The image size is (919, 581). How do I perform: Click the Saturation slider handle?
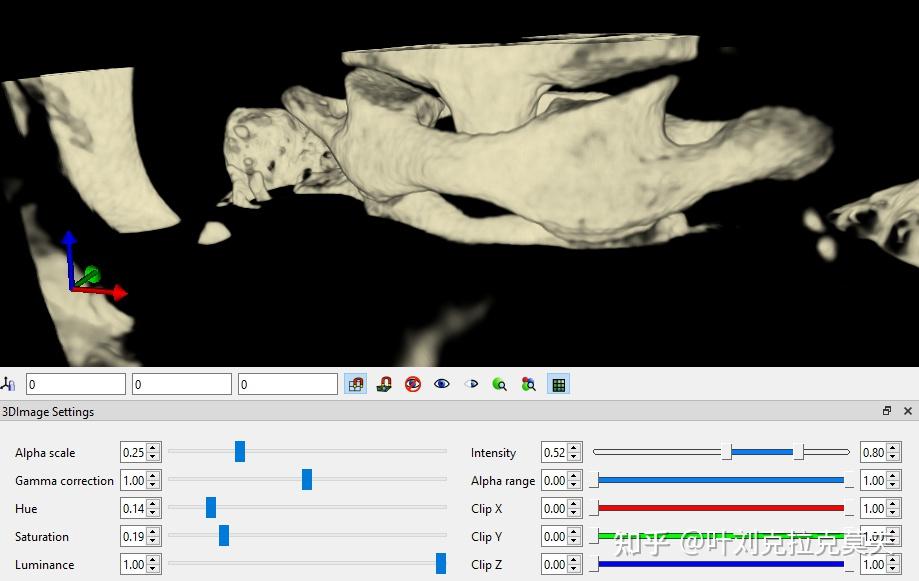pos(224,536)
